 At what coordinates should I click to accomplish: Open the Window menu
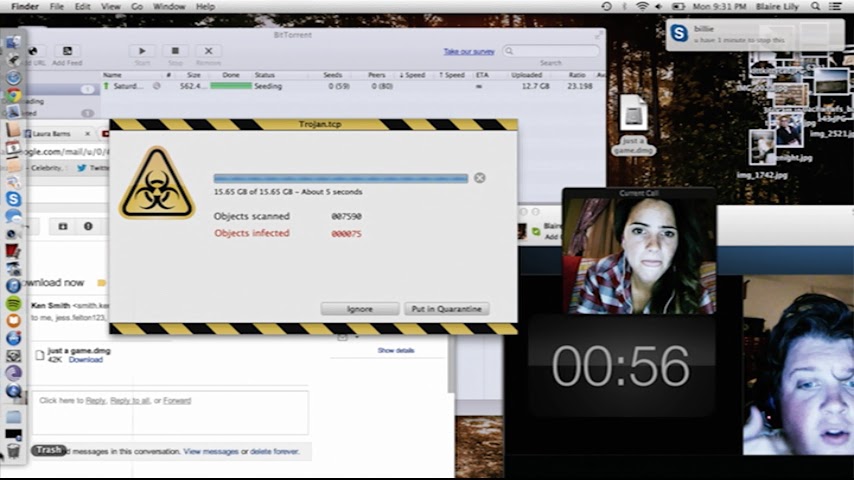click(169, 6)
